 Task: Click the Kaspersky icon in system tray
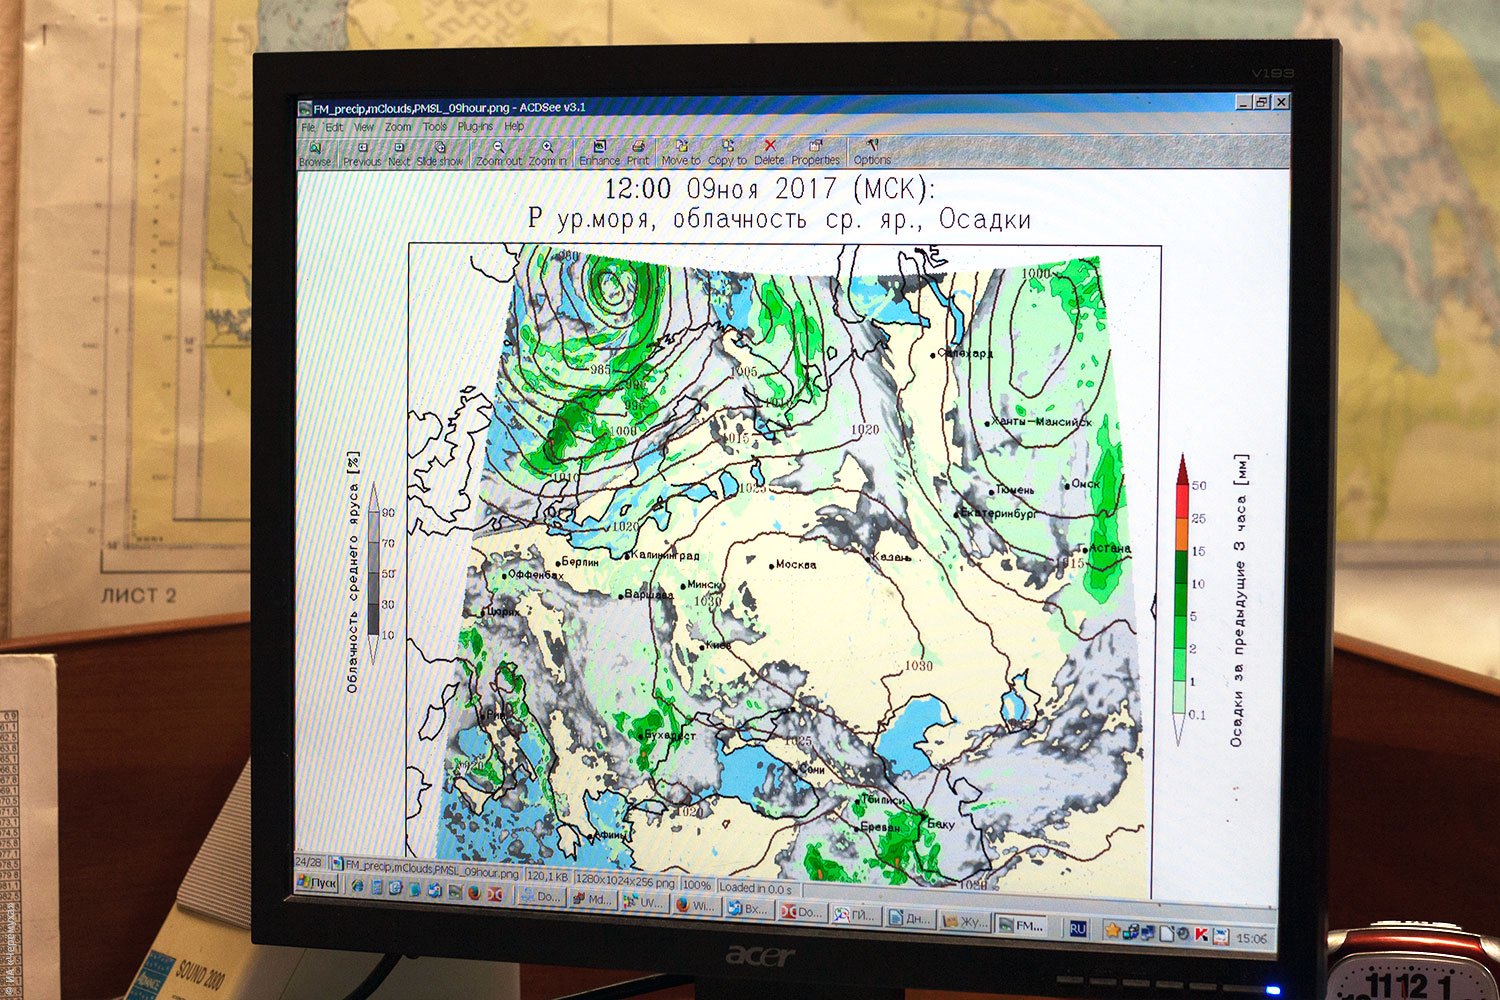coord(1201,935)
